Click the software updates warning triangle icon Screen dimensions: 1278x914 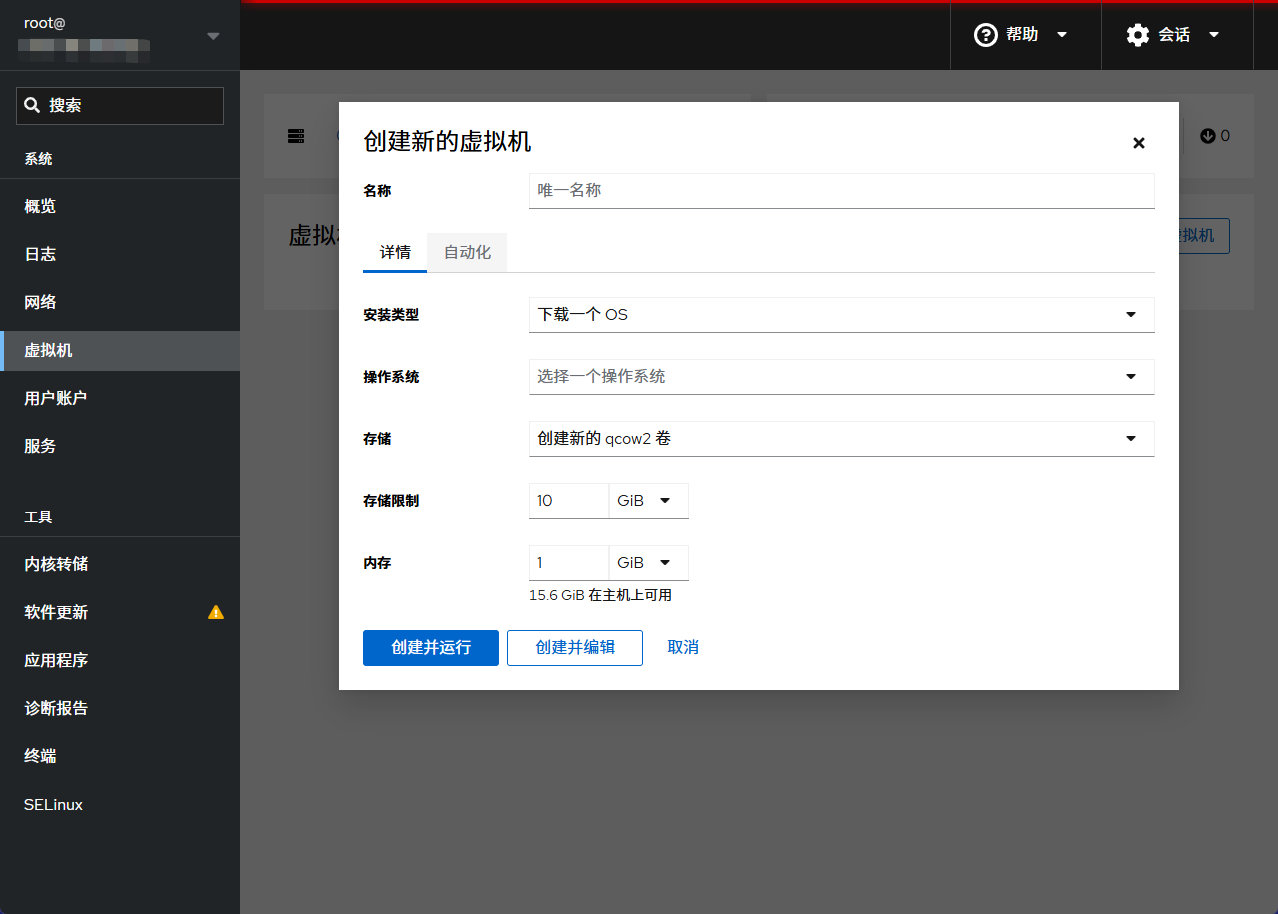(216, 612)
